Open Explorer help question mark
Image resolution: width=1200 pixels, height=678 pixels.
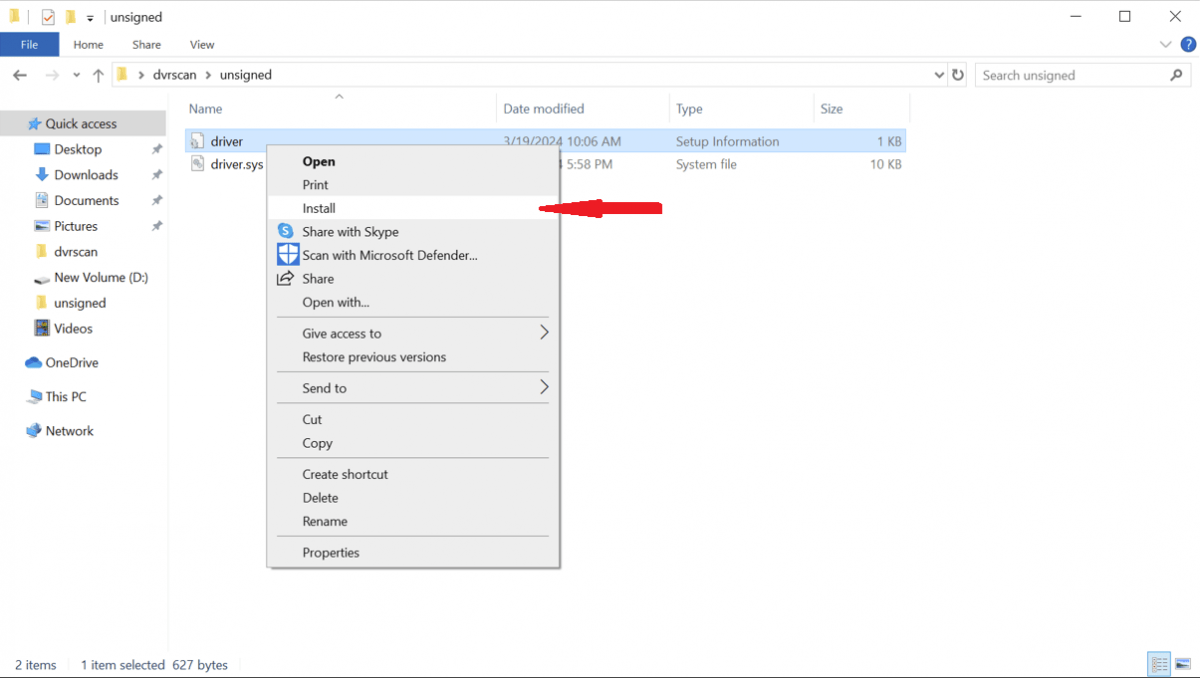click(1188, 44)
